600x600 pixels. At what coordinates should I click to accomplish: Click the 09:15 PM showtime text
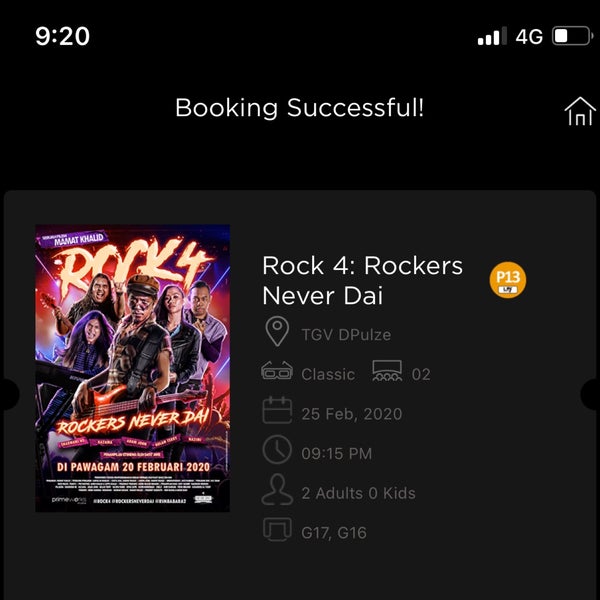coord(336,453)
